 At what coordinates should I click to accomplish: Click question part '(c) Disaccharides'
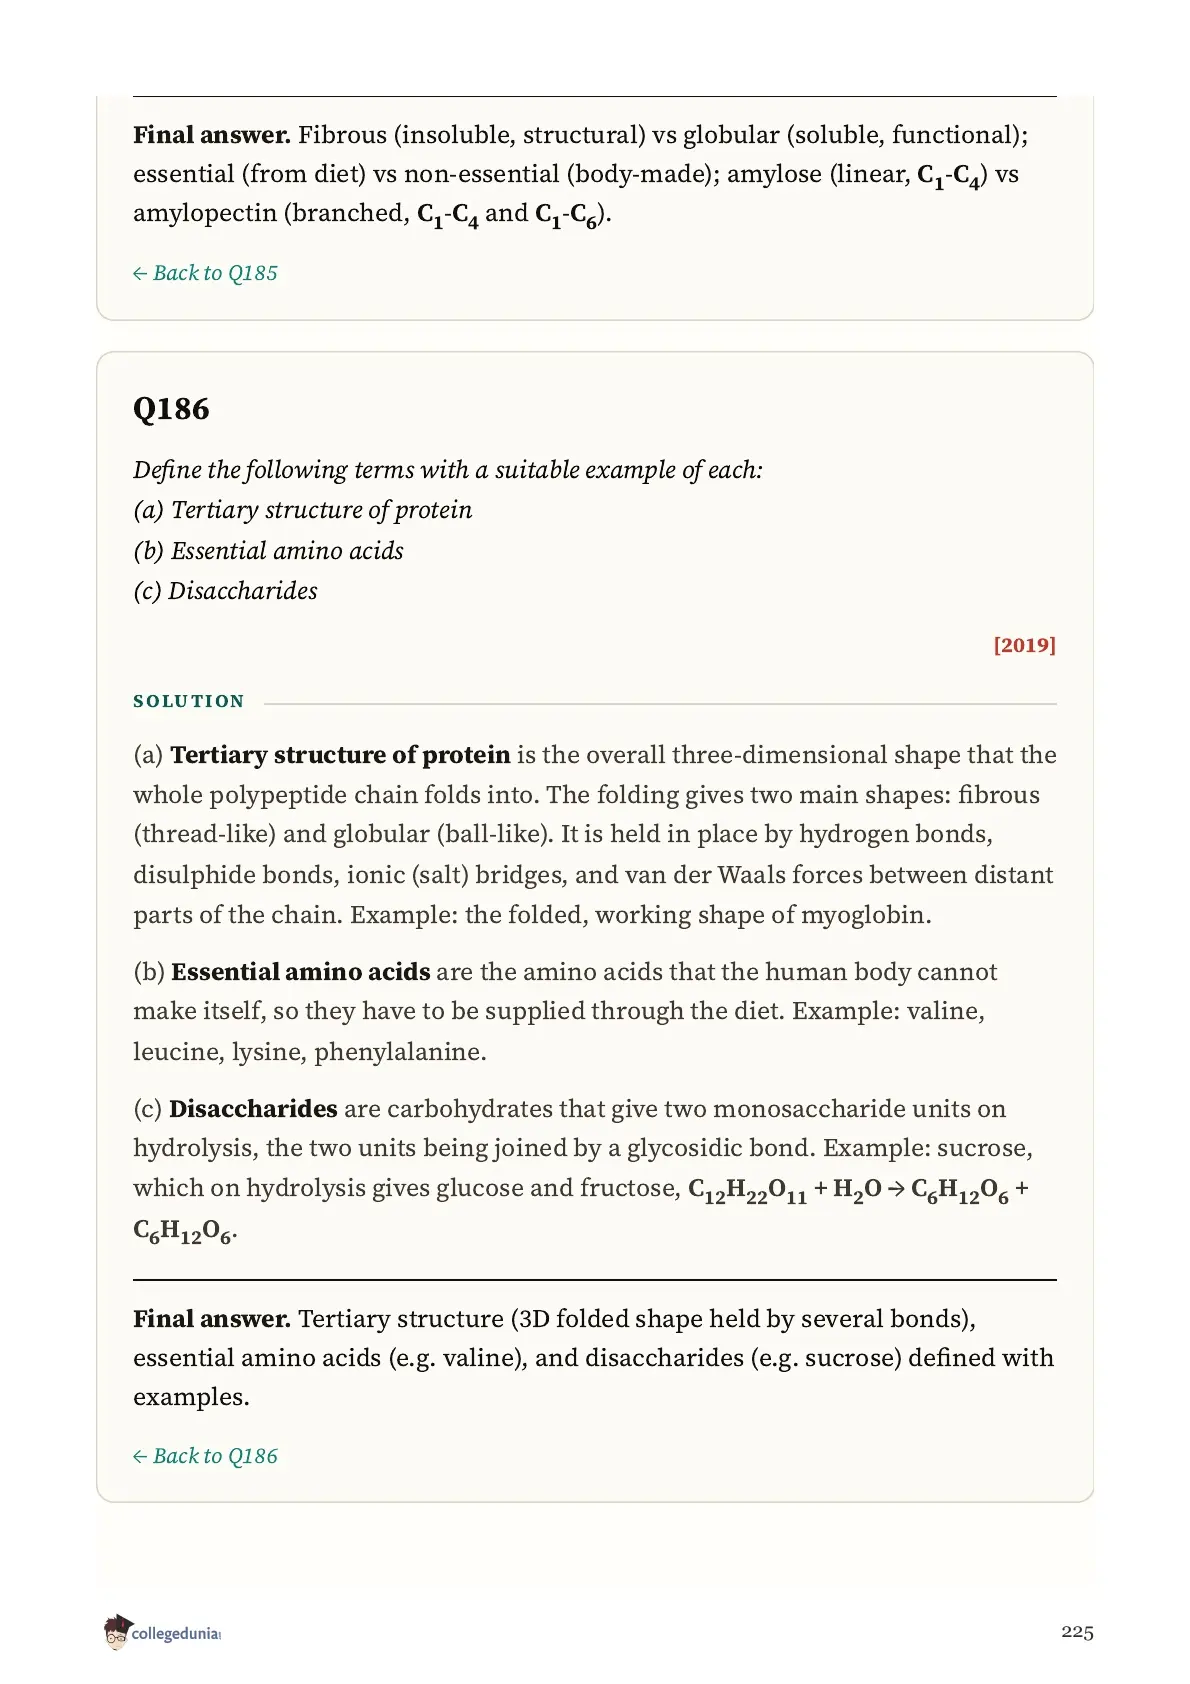pos(225,591)
